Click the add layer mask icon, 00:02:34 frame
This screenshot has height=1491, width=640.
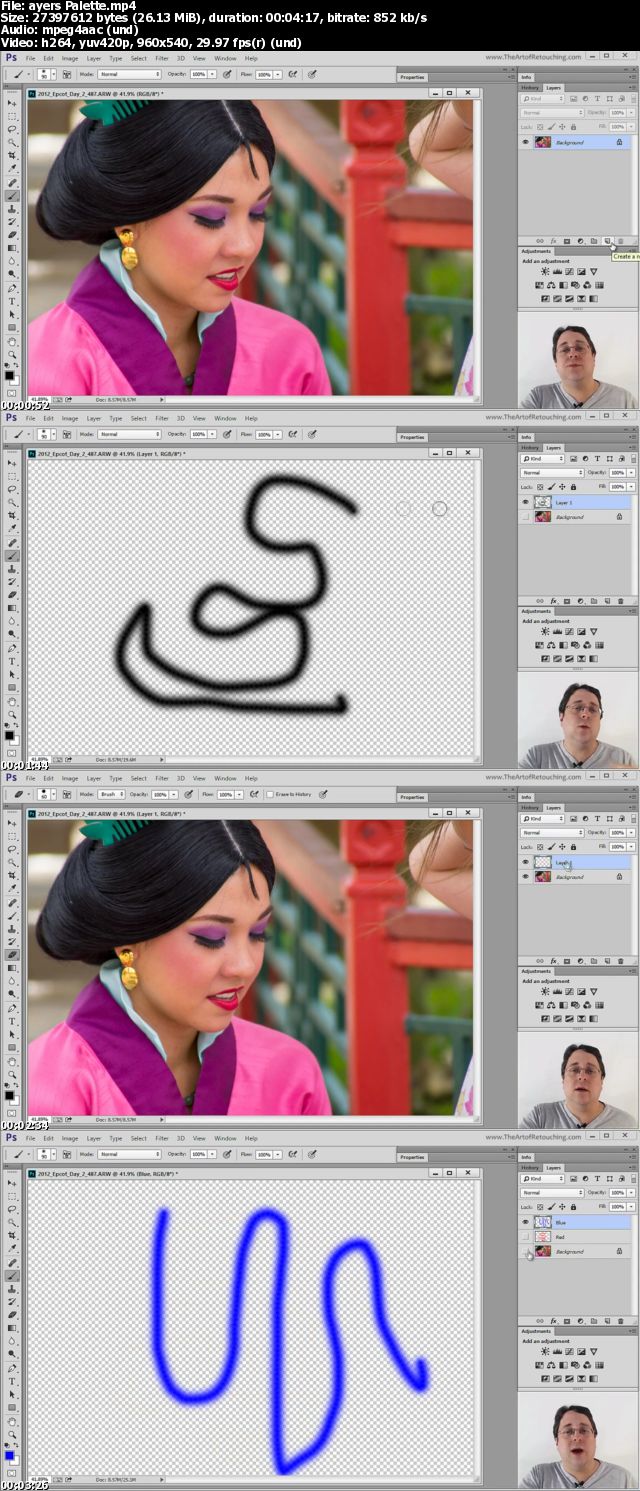567,961
